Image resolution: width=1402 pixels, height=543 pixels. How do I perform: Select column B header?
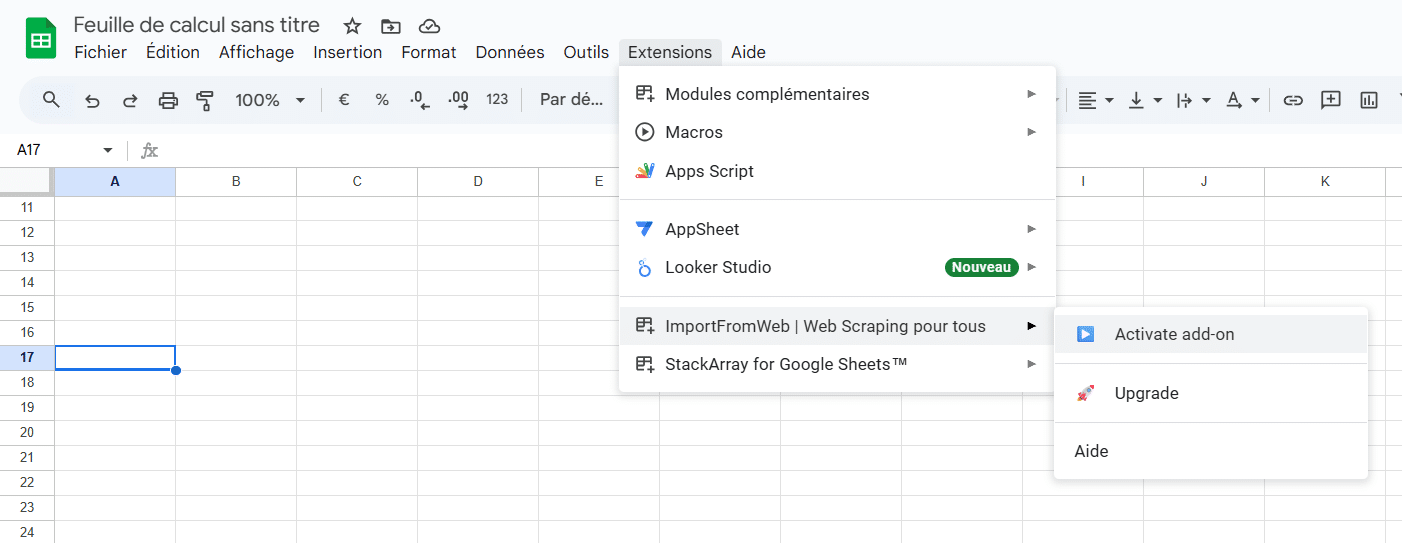(236, 181)
